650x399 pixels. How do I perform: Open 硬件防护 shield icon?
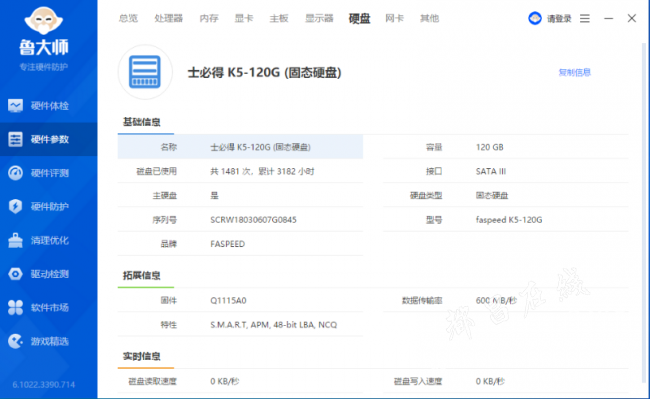coord(15,206)
